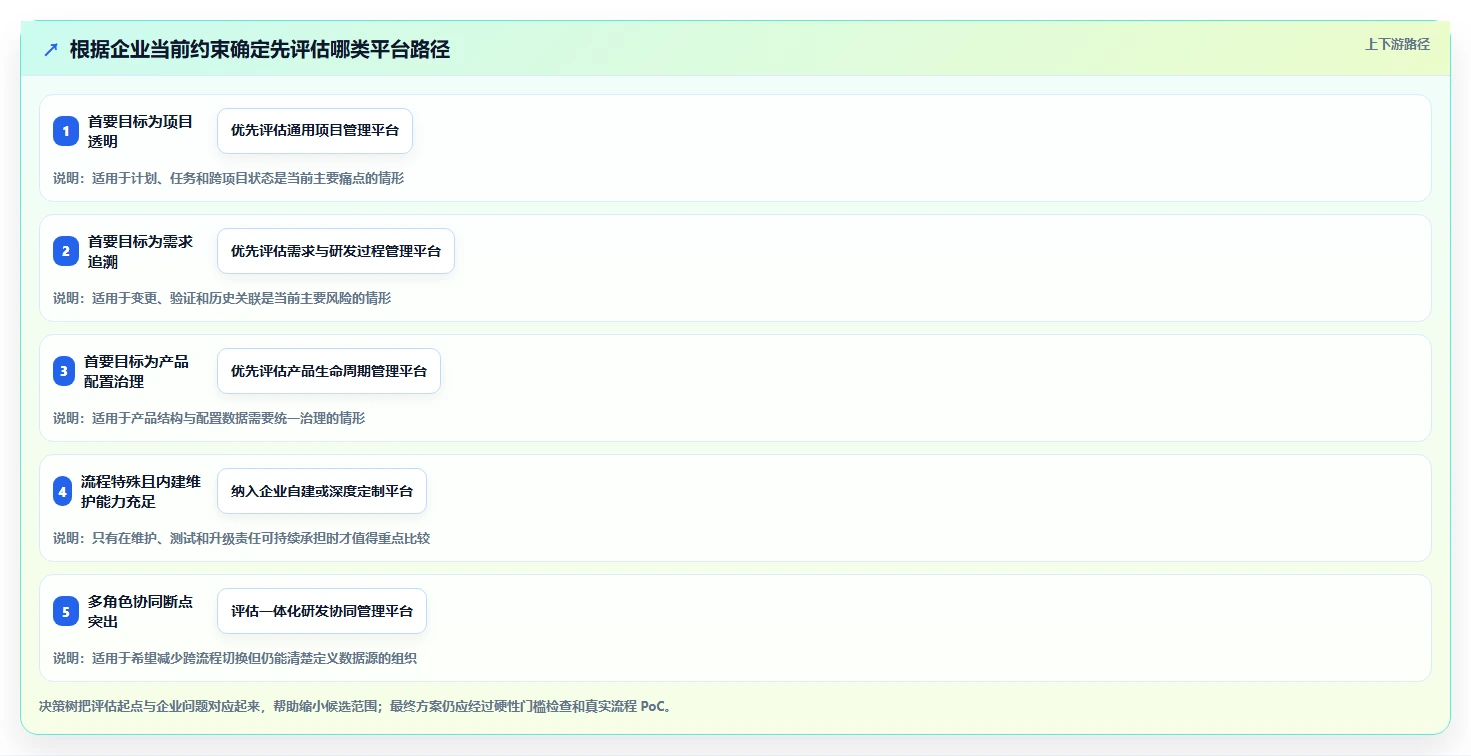Click the 上下游路径 label at top right
The width and height of the screenshot is (1471, 756).
pos(1398,44)
